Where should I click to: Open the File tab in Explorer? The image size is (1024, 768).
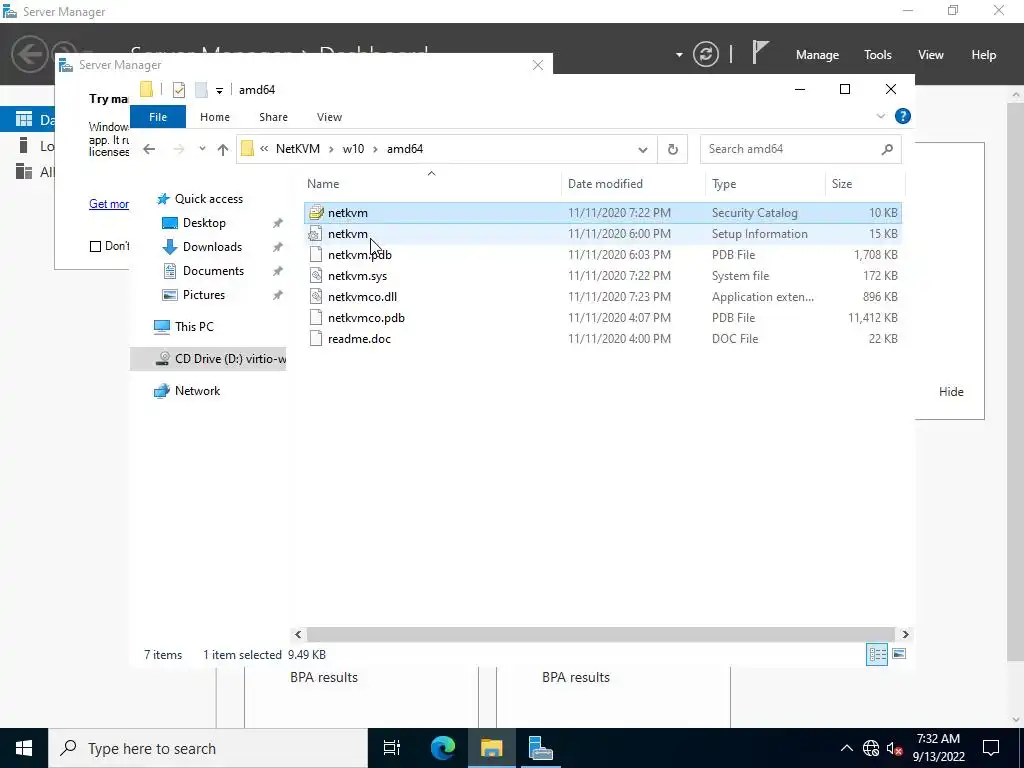click(158, 117)
